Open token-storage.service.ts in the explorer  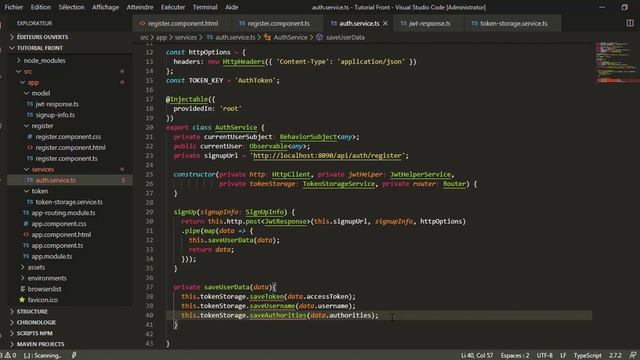[69, 202]
